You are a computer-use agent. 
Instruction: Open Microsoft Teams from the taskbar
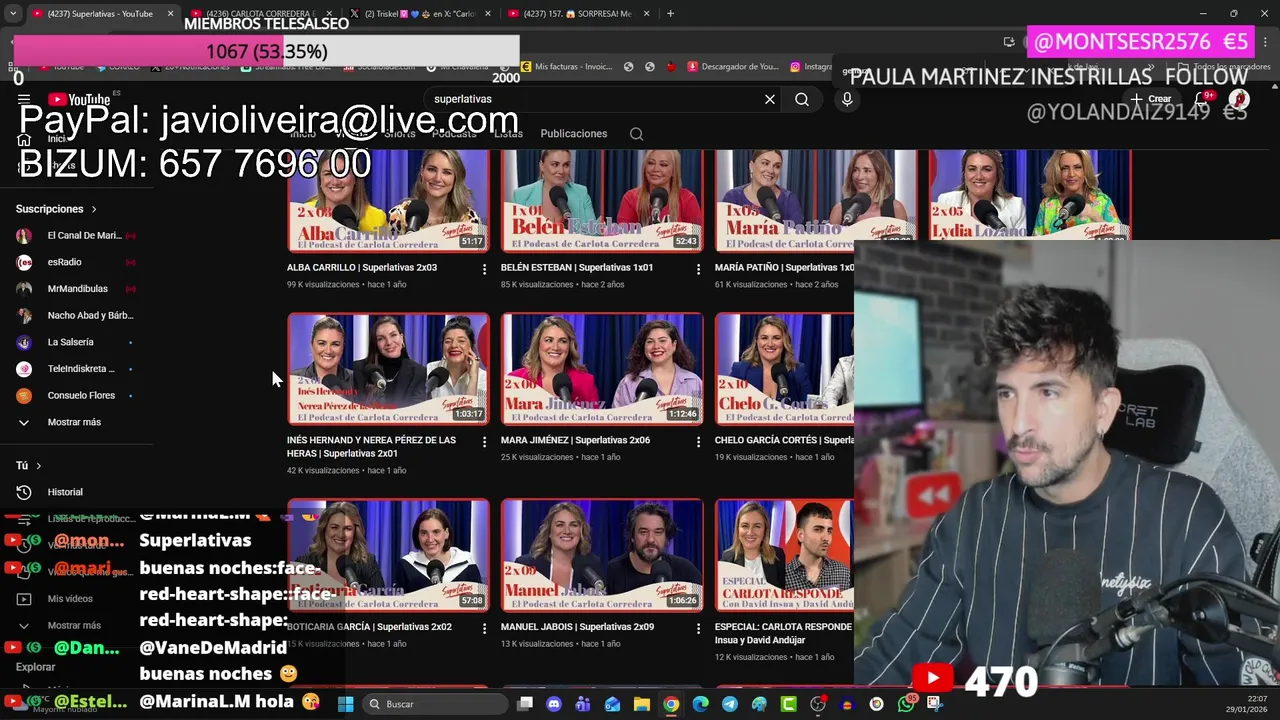(x=583, y=704)
